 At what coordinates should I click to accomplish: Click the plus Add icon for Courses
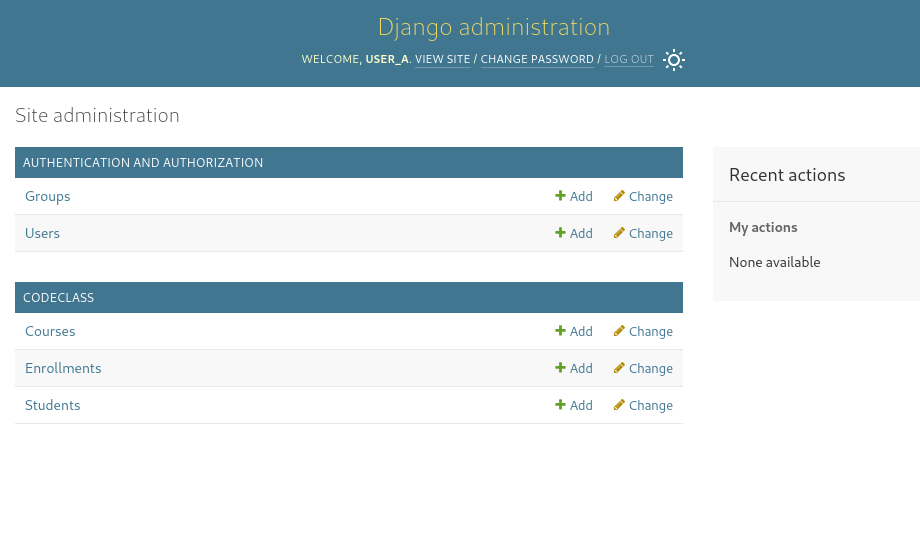coord(561,331)
